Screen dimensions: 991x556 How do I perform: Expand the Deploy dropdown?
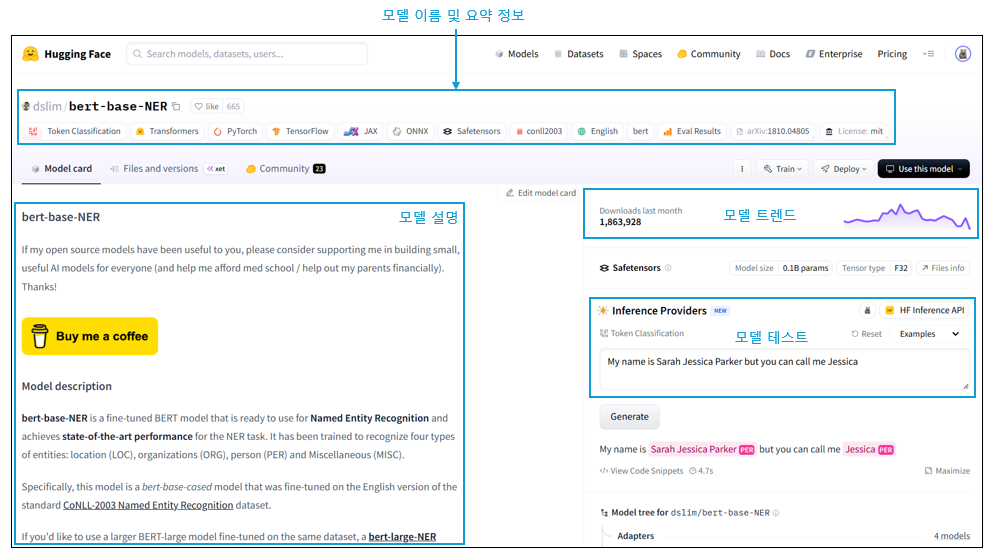[841, 169]
